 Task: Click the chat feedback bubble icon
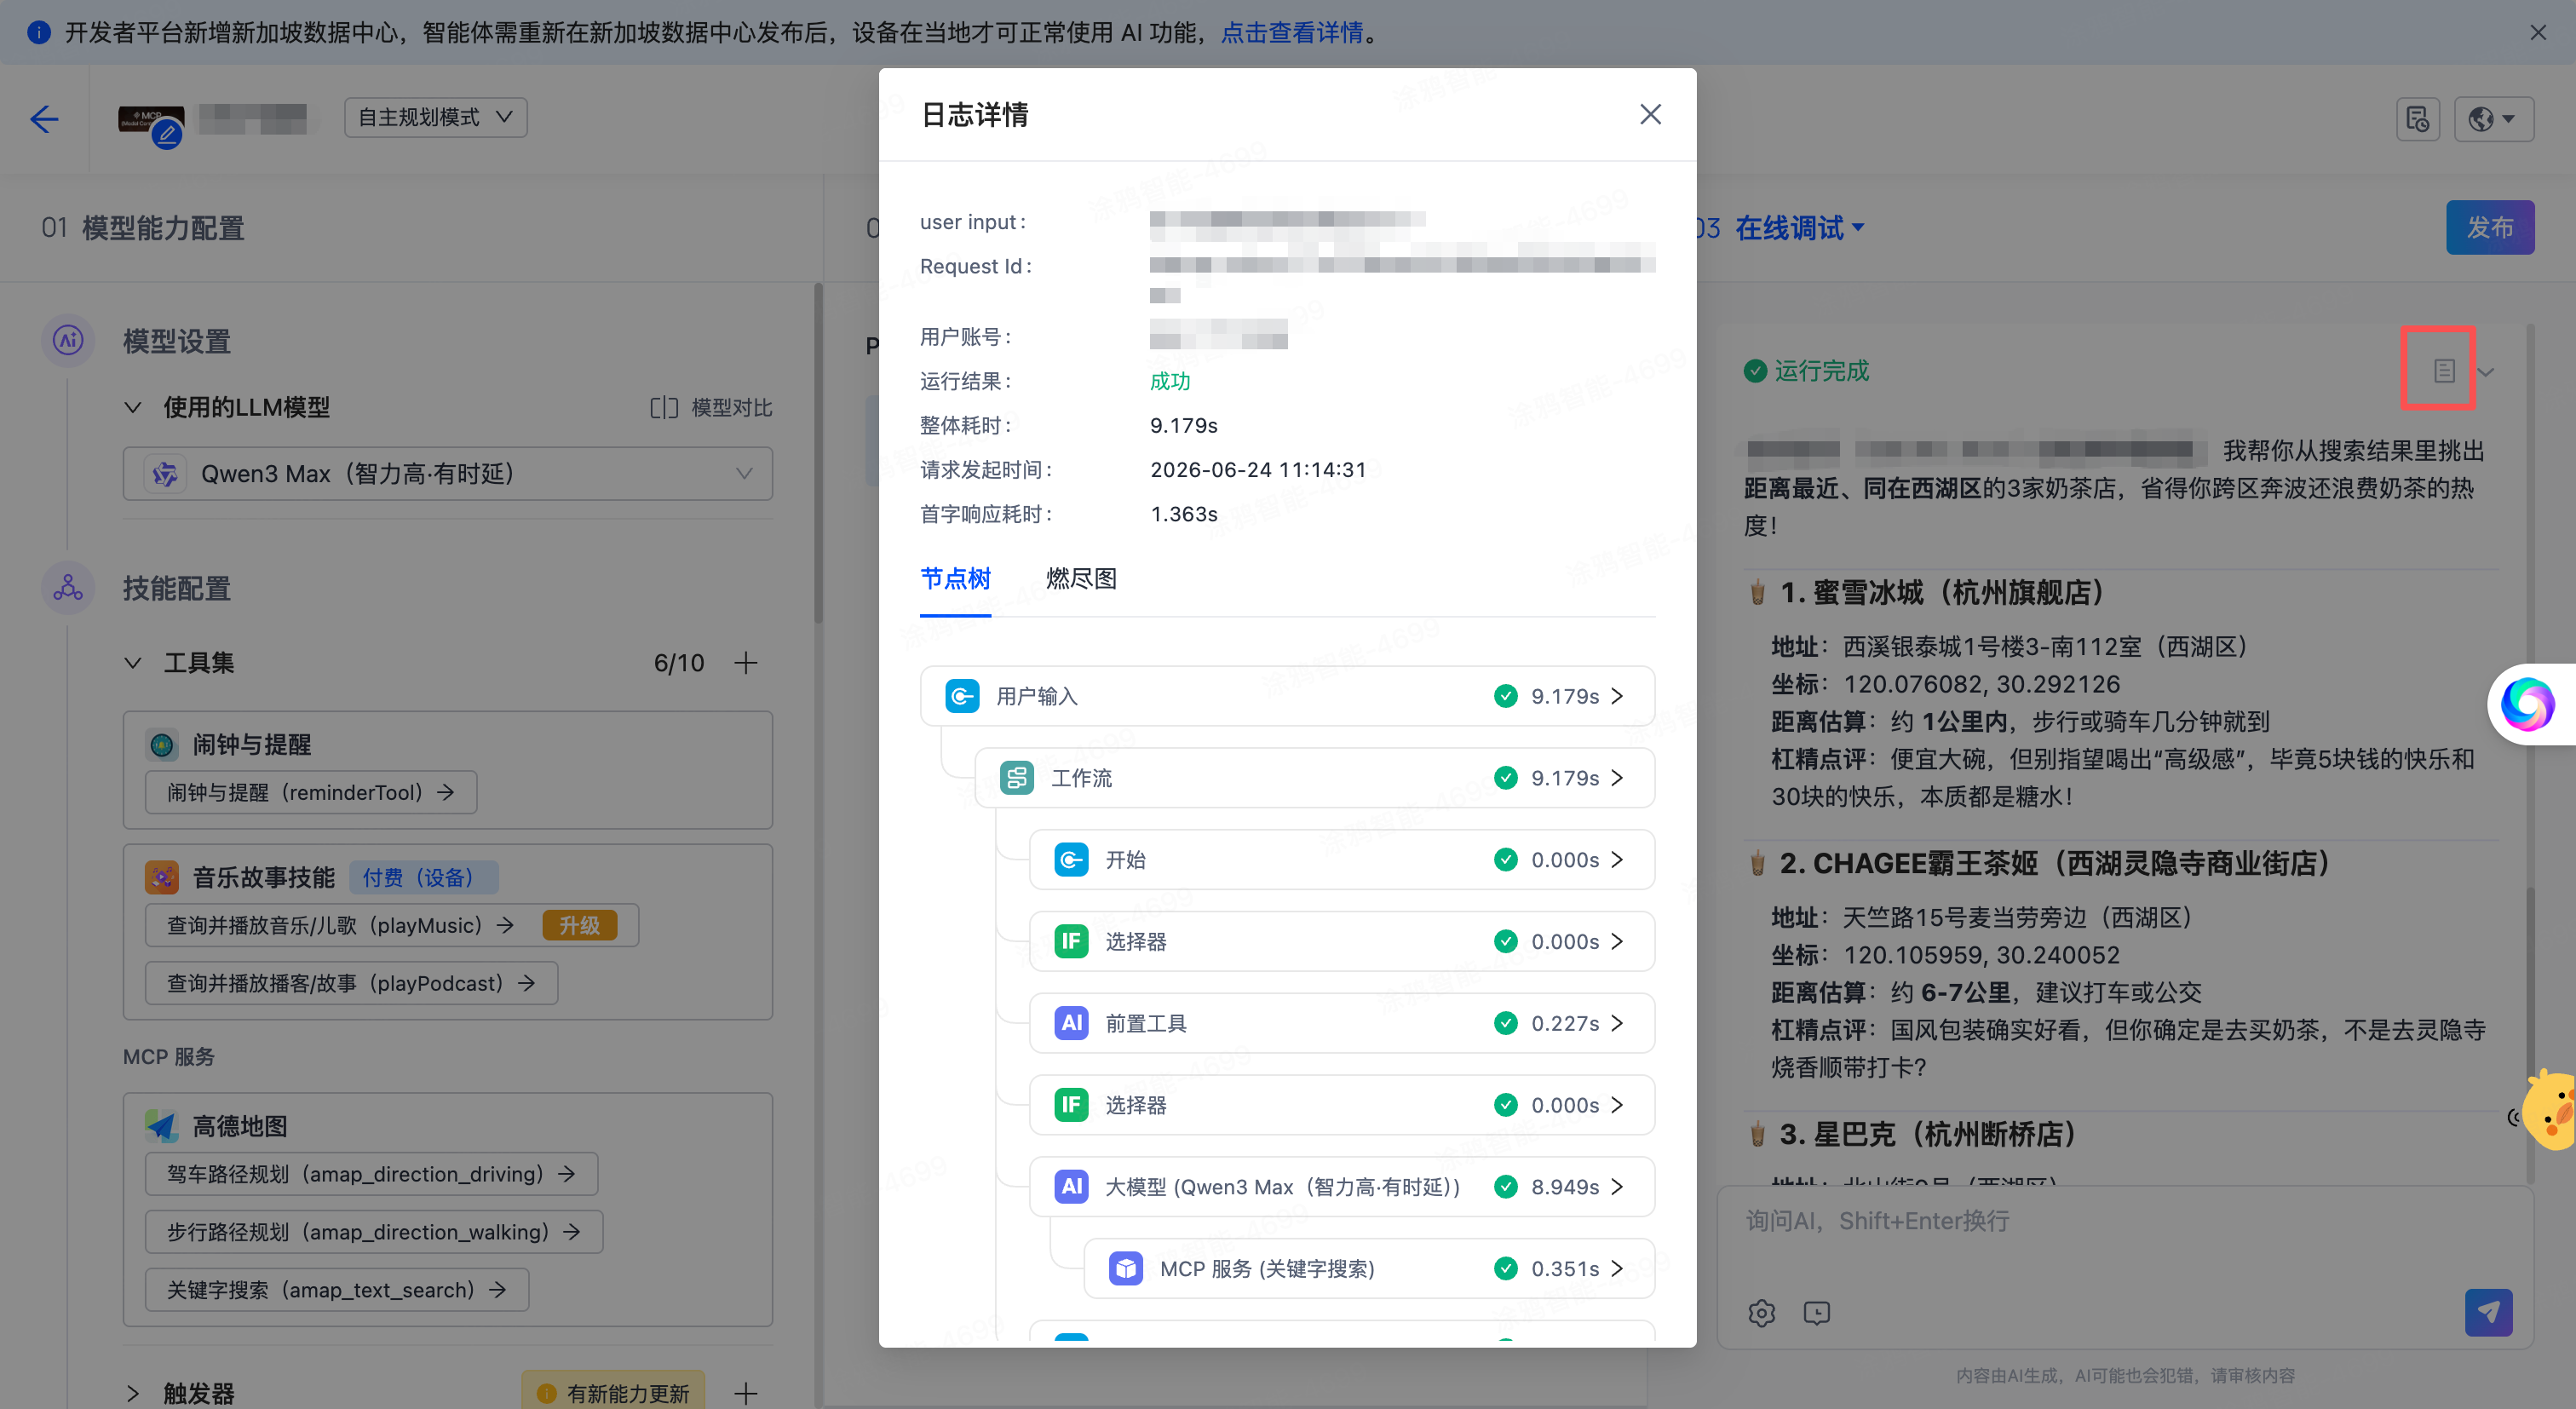(x=1817, y=1313)
